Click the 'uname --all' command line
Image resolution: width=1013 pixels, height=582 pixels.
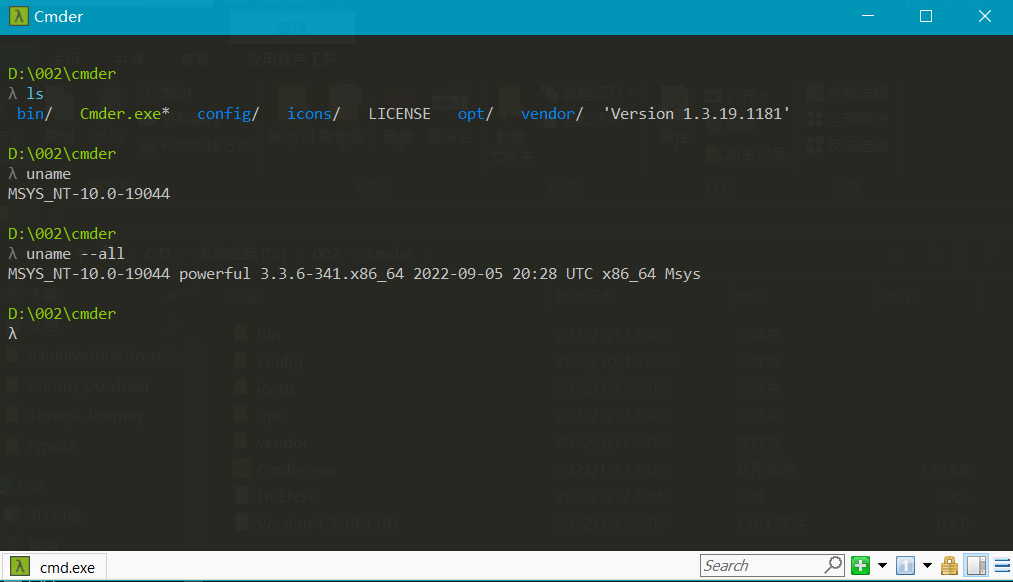click(75, 254)
